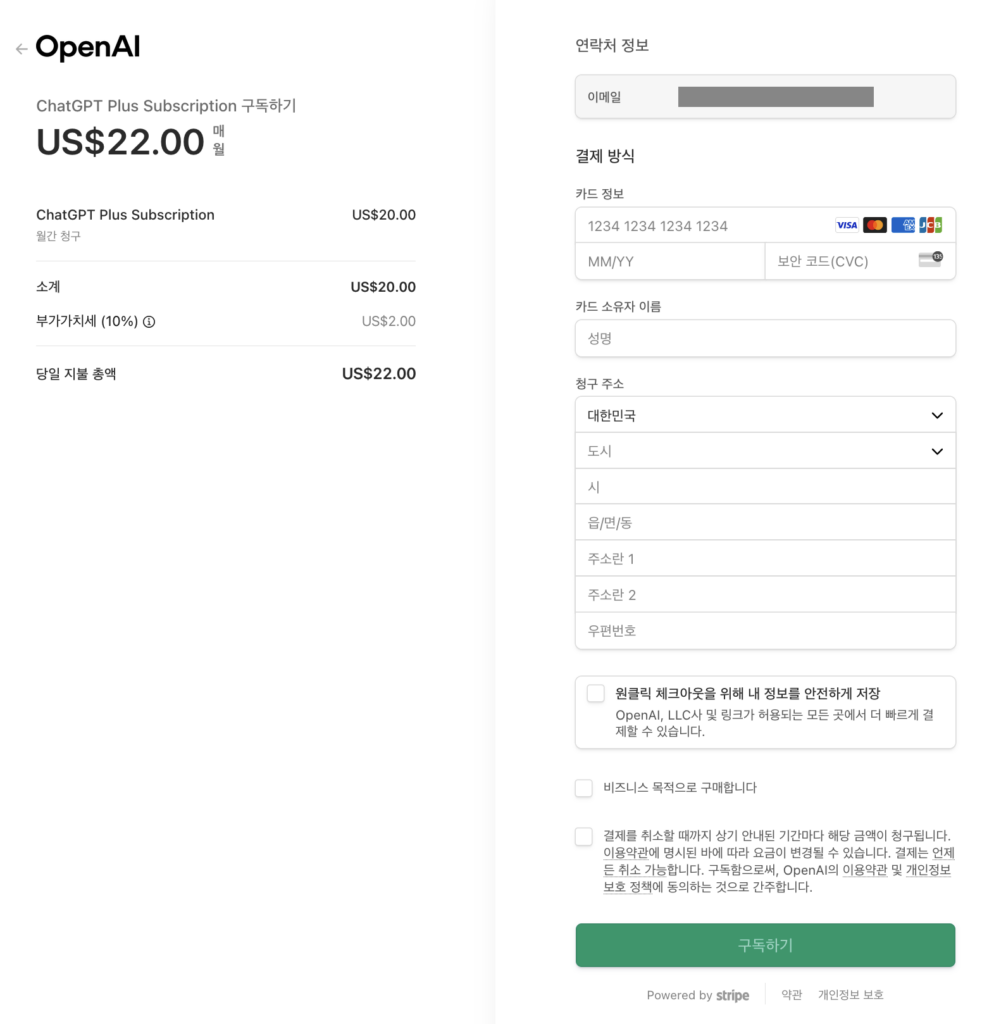This screenshot has height=1024, width=982.
Task: Open the country dropdown showing 대한민국
Action: [x=765, y=415]
